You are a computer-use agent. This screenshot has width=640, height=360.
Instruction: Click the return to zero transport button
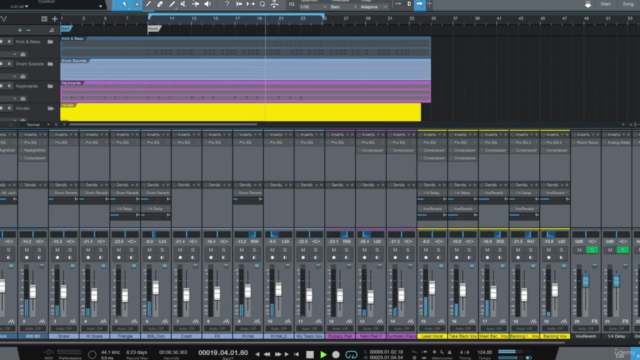point(297,354)
